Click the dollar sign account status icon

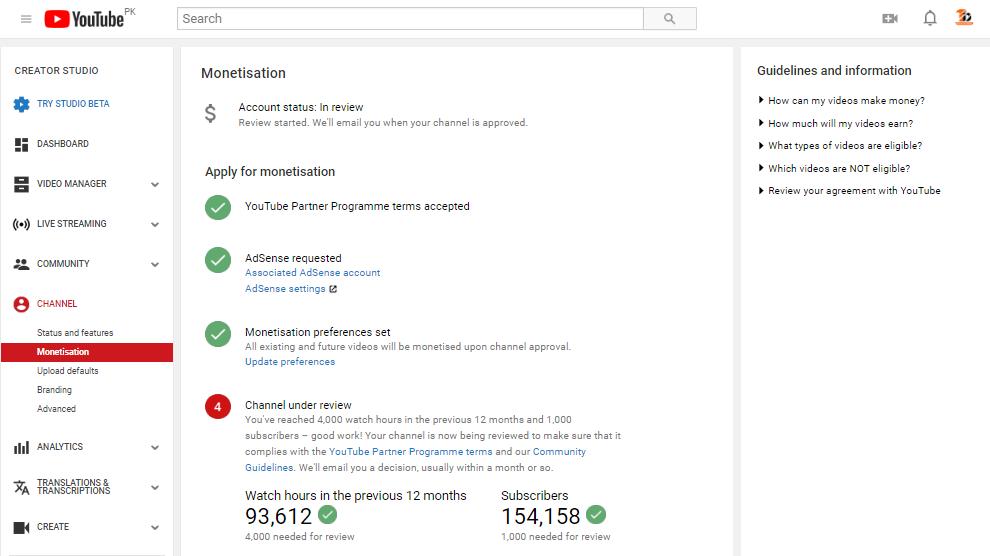point(210,113)
